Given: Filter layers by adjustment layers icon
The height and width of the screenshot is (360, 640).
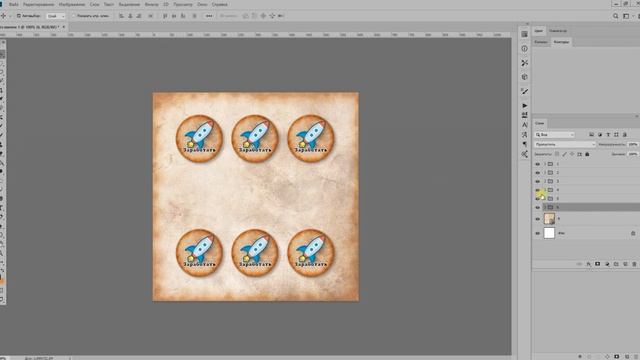Looking at the screenshot, I should point(600,134).
